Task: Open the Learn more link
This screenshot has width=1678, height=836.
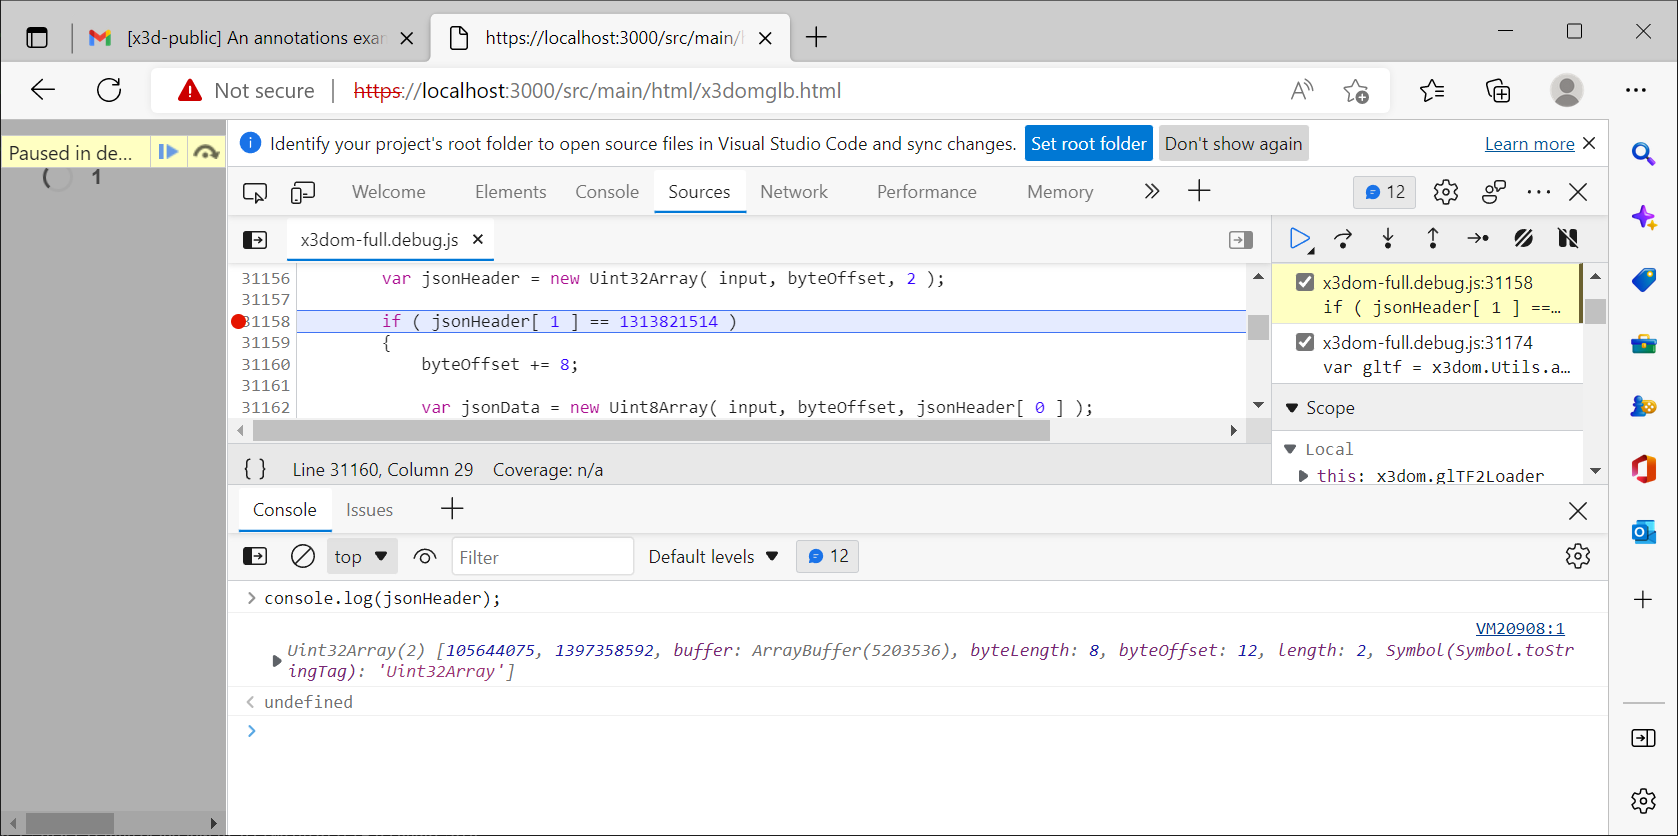Action: pos(1529,144)
